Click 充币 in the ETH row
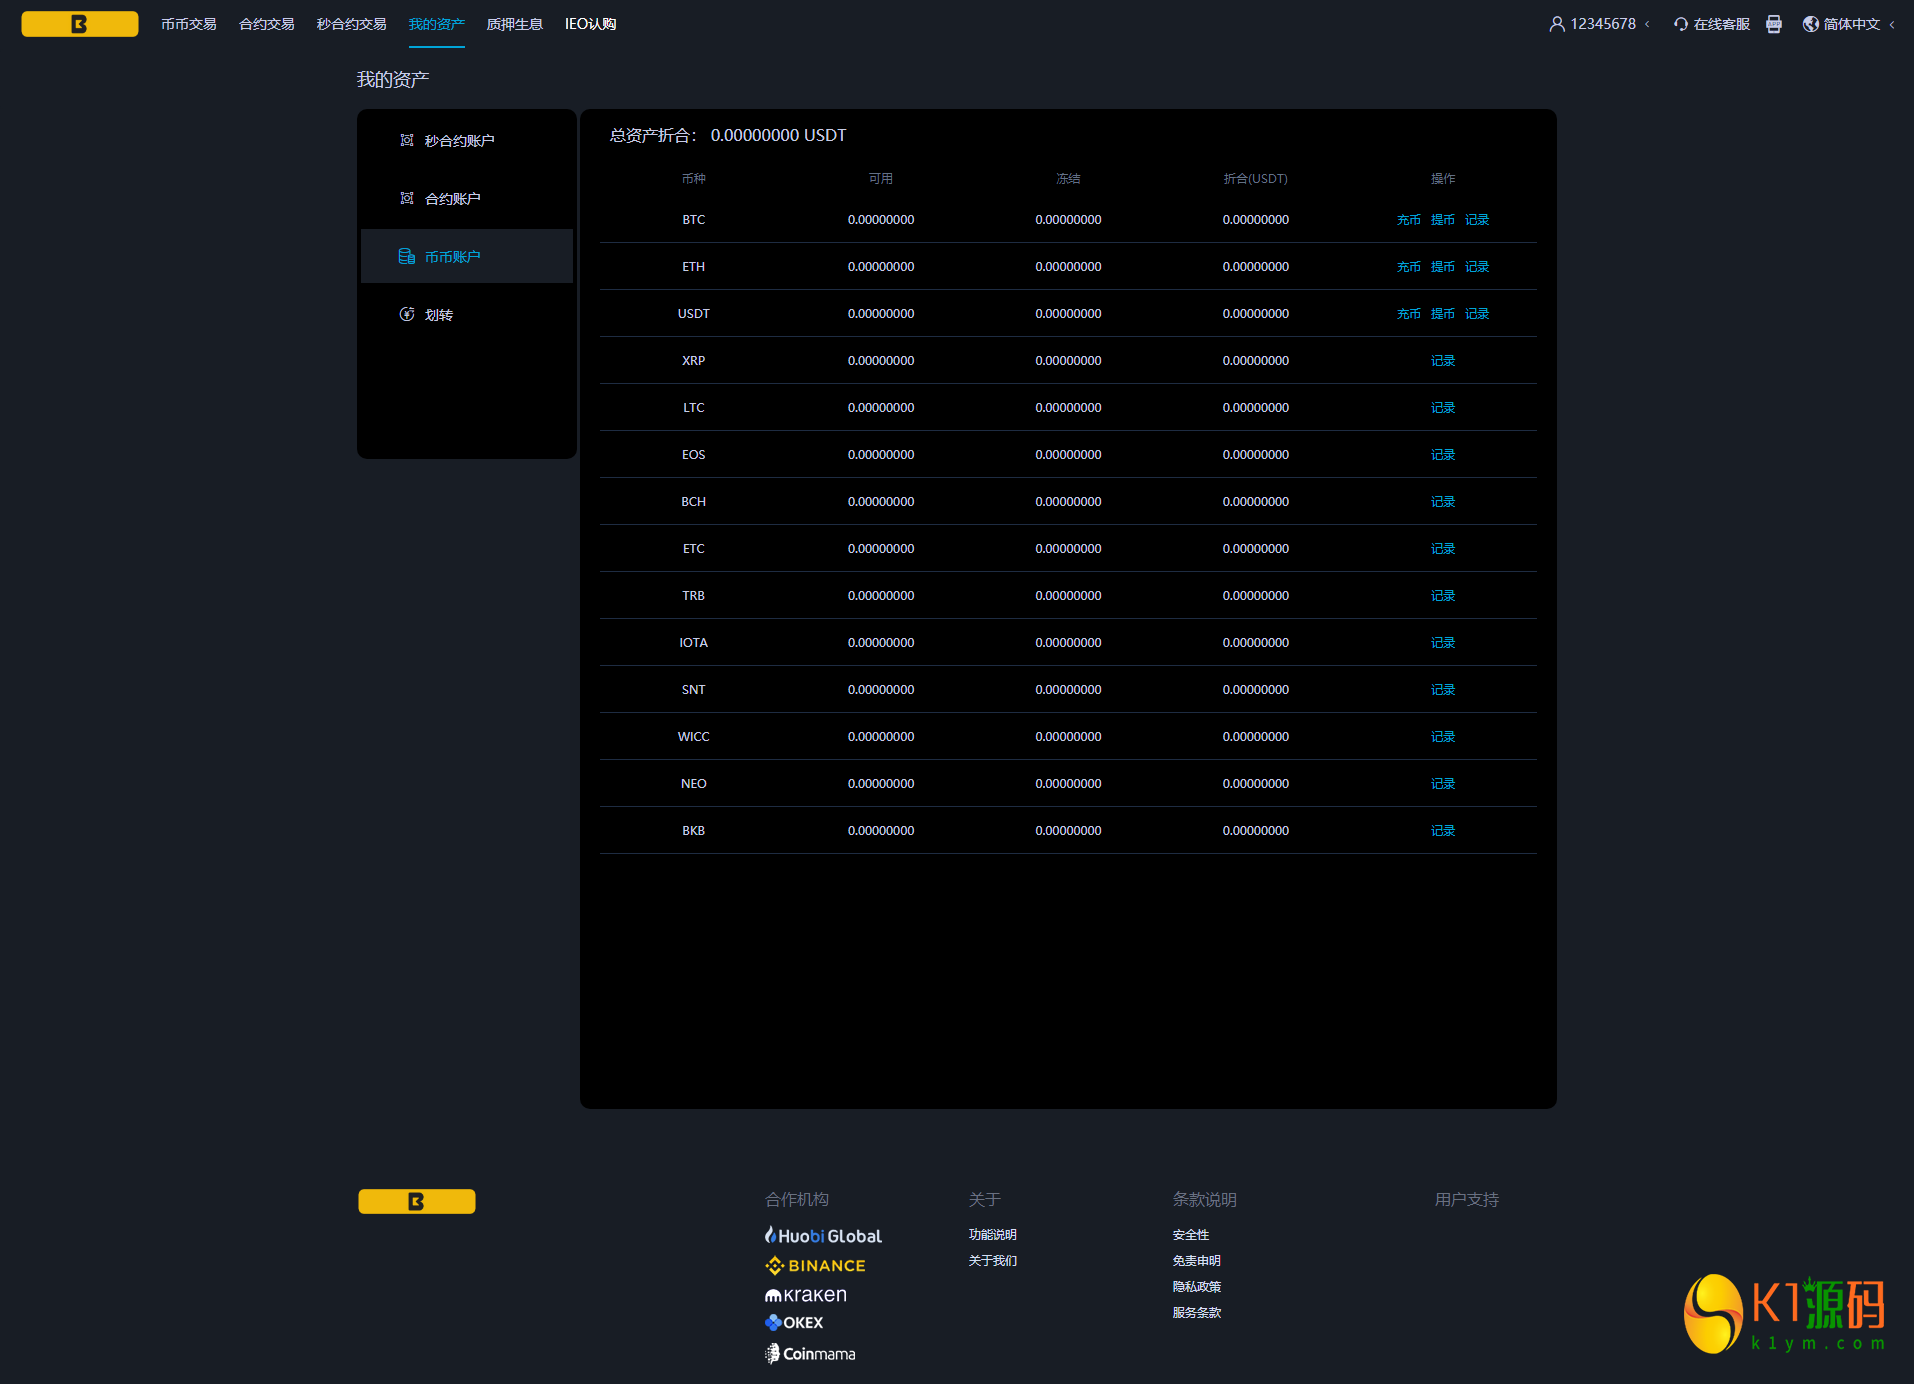Viewport: 1914px width, 1384px height. click(x=1409, y=267)
